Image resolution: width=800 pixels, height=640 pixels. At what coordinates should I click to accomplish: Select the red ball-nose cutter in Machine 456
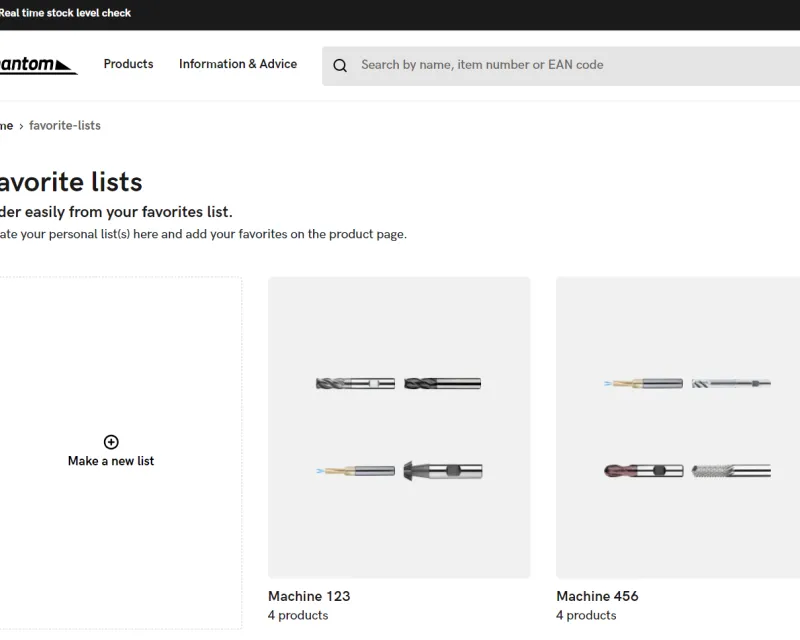pyautogui.click(x=643, y=470)
